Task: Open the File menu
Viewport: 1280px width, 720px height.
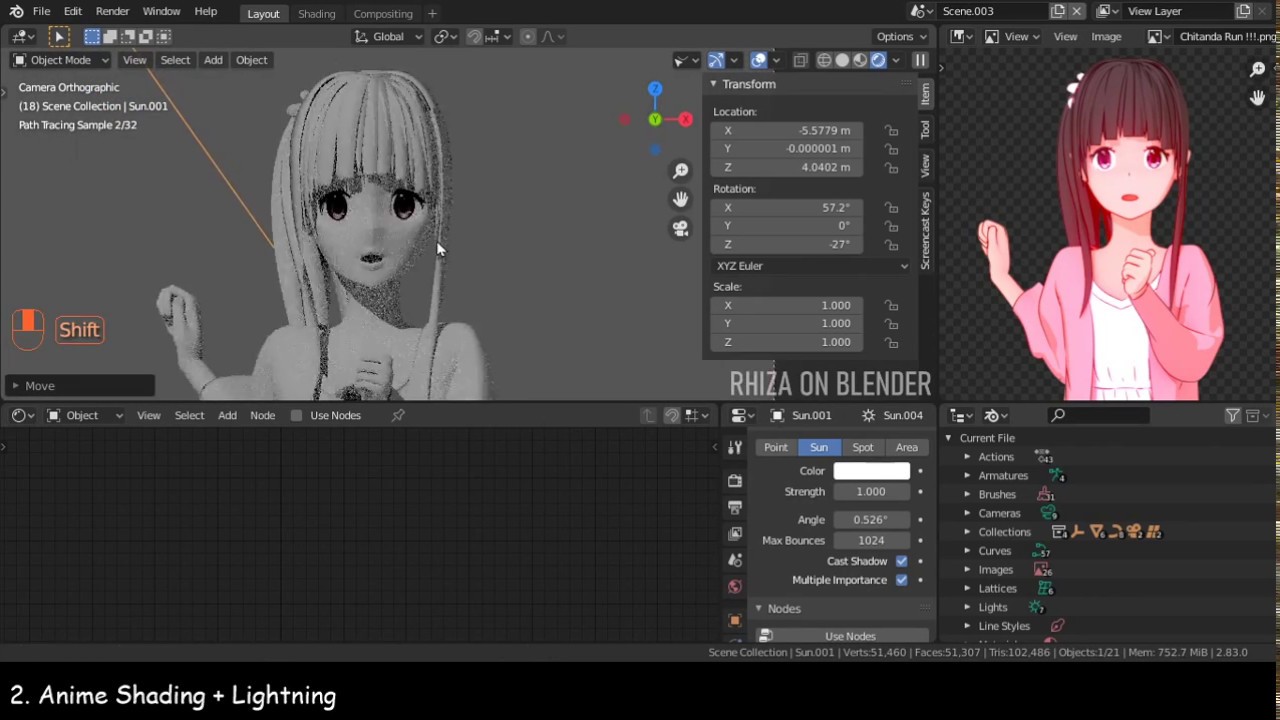Action: point(41,11)
